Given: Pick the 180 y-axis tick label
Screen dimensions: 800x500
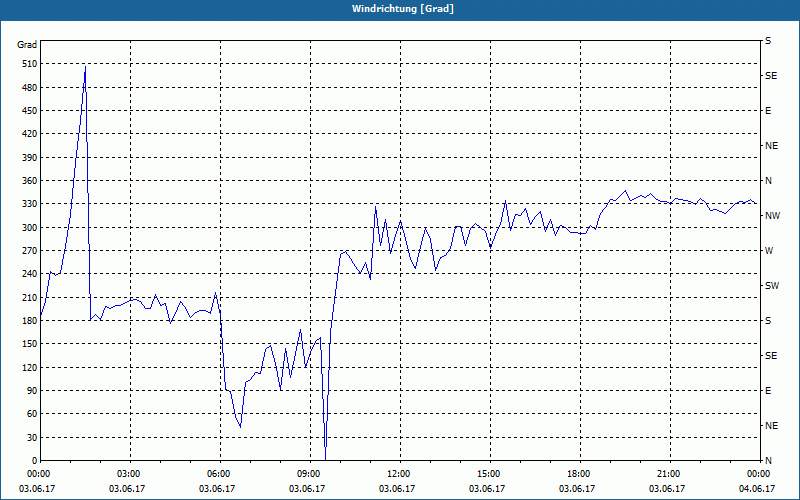Looking at the screenshot, I should coord(30,321).
